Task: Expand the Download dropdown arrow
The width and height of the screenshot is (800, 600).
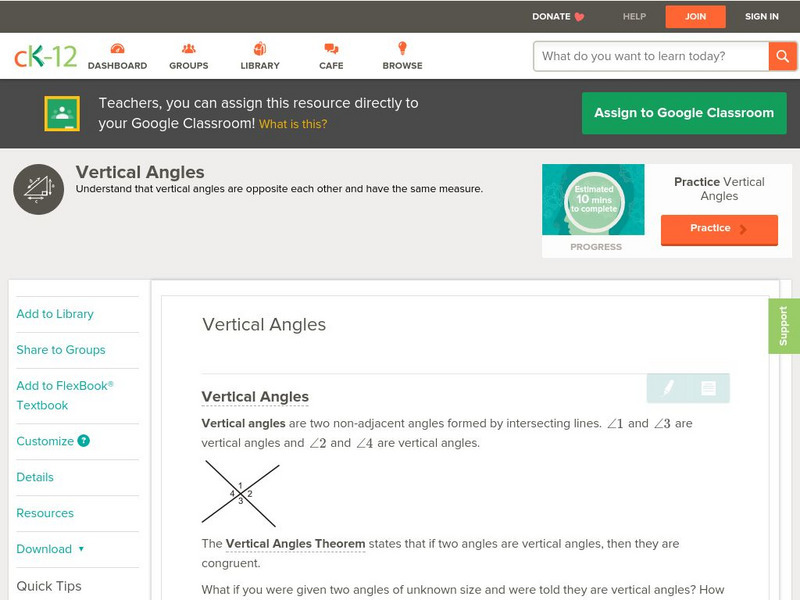Action: point(81,549)
